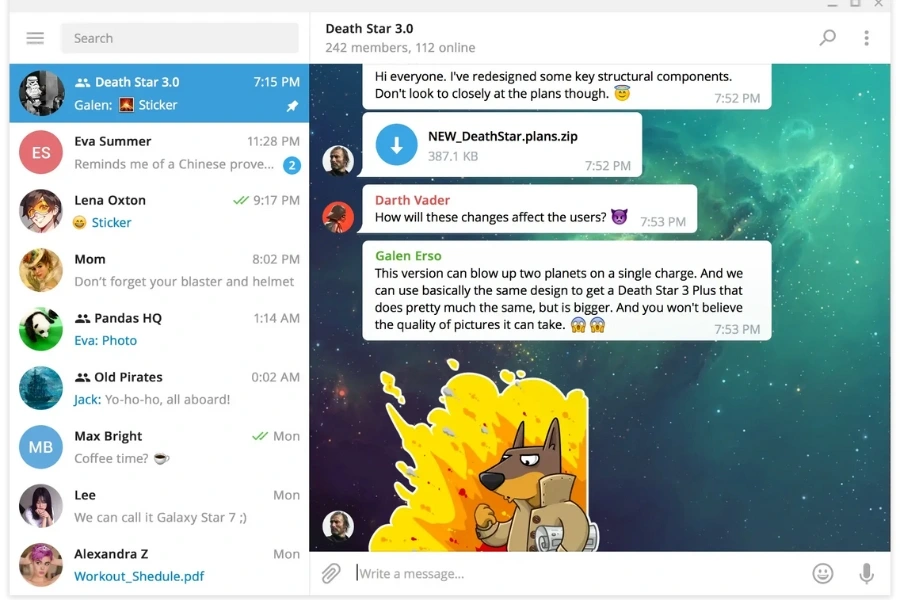Image resolution: width=900 pixels, height=600 pixels.
Task: Click sender avatar beside the zip file message
Action: [338, 160]
